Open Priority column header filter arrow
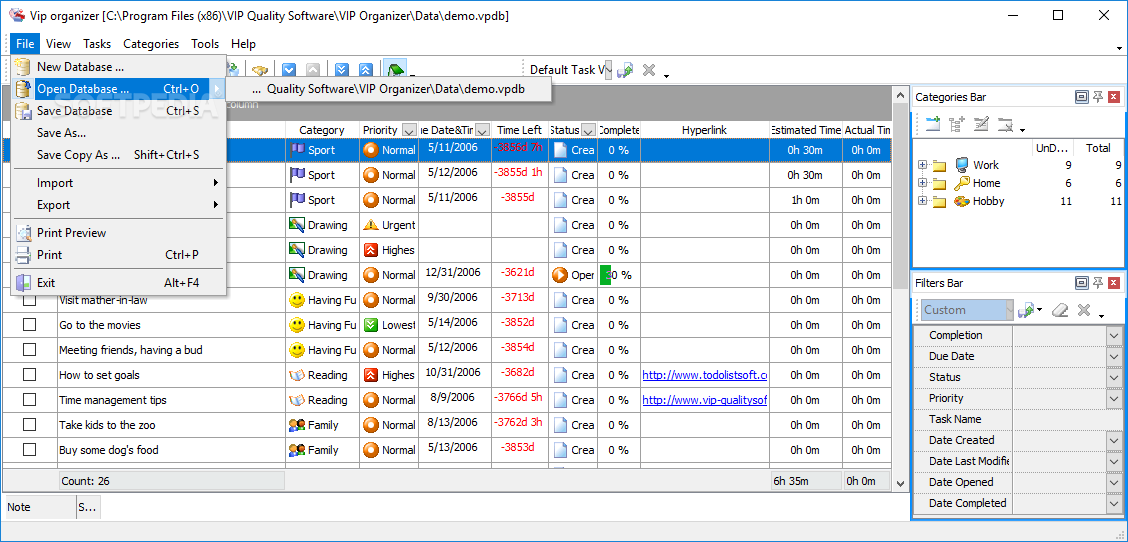The image size is (1128, 542). click(409, 130)
